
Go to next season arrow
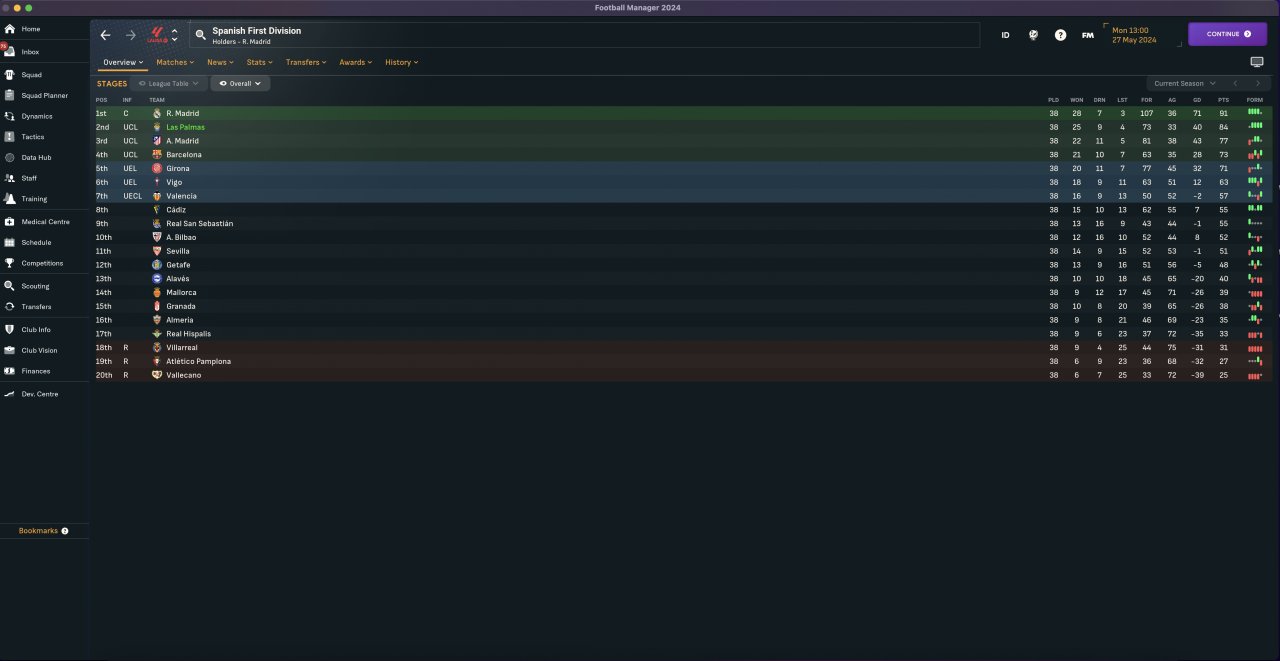tap(1259, 84)
